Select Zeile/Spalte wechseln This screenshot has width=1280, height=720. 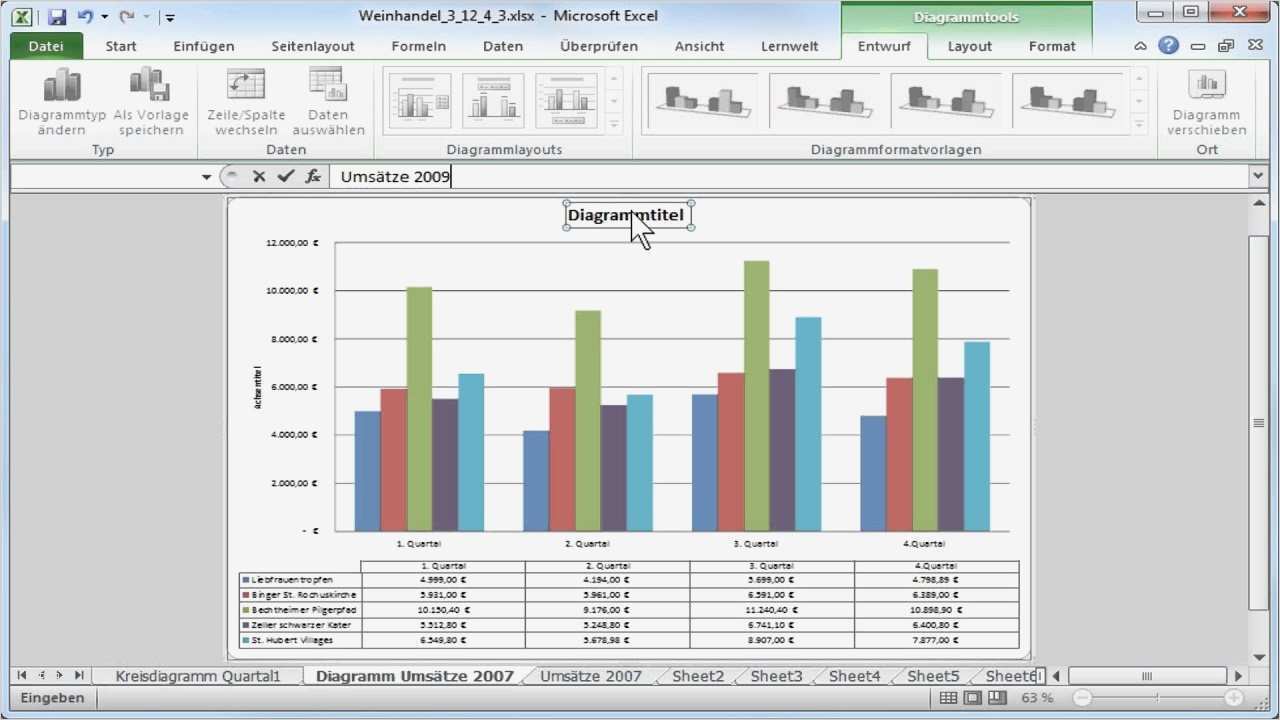click(x=245, y=100)
